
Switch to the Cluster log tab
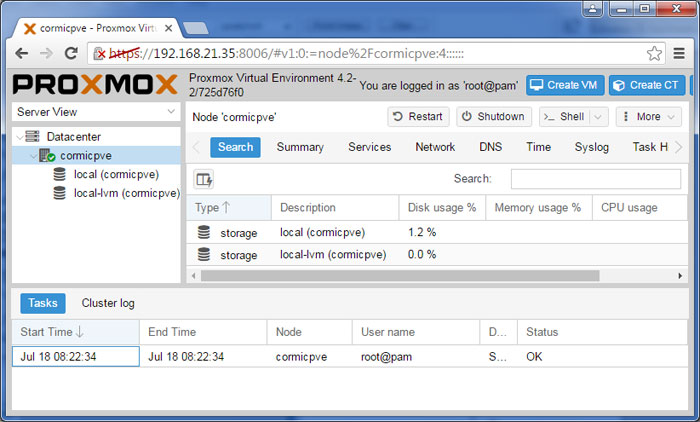click(x=108, y=303)
